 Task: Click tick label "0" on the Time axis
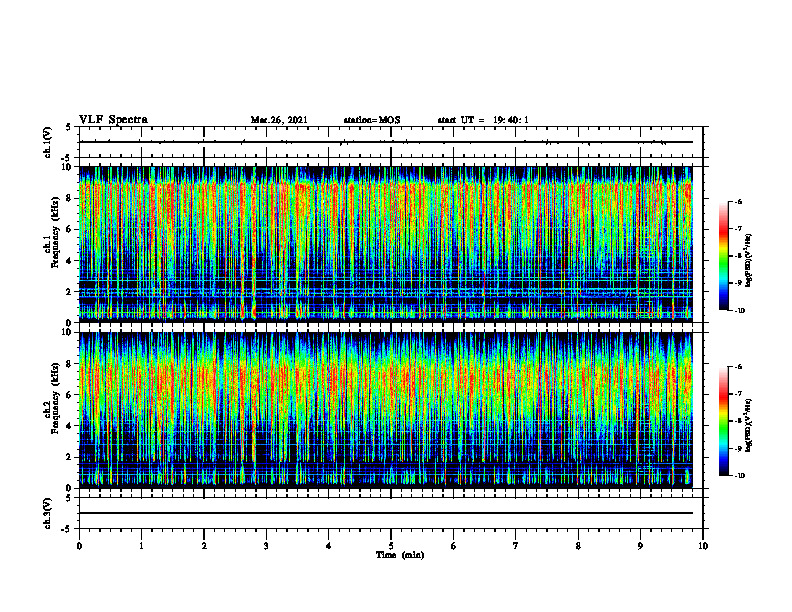coord(79,546)
